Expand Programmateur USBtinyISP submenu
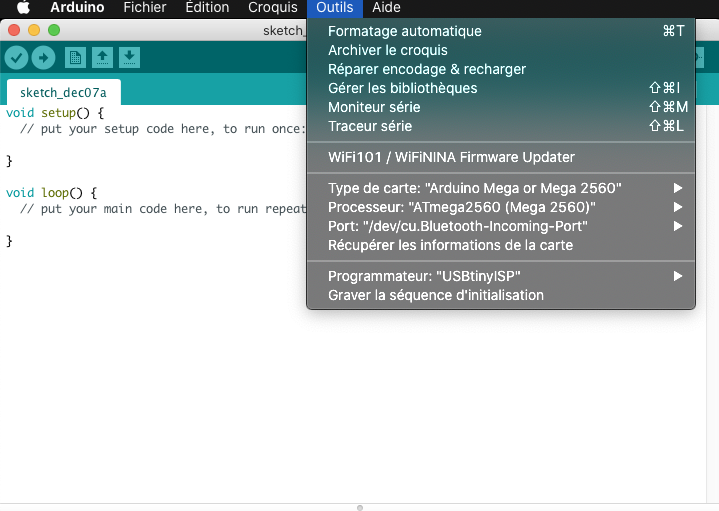The image size is (719, 511). pyautogui.click(x=501, y=276)
